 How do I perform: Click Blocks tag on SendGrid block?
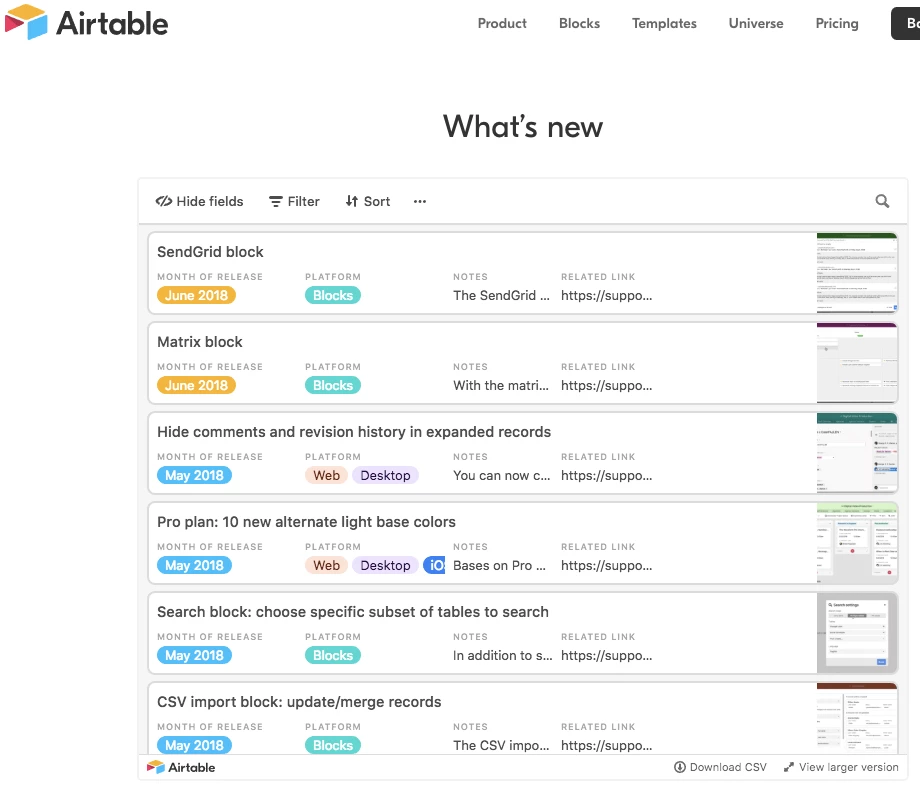(x=333, y=295)
